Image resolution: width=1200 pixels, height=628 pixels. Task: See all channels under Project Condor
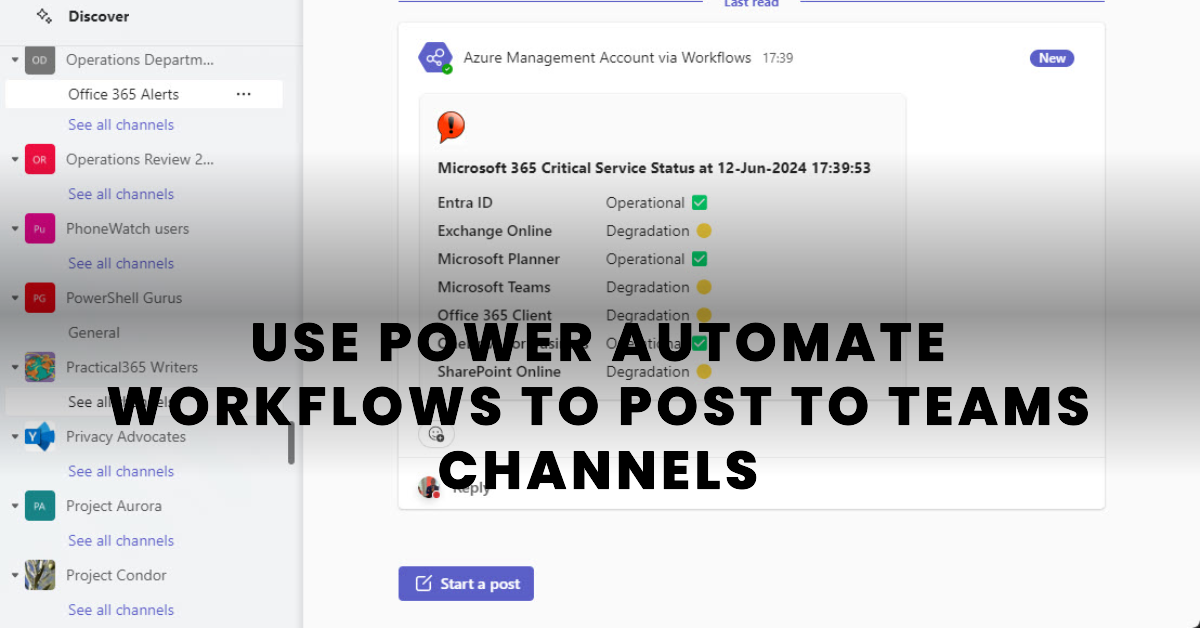coord(121,610)
